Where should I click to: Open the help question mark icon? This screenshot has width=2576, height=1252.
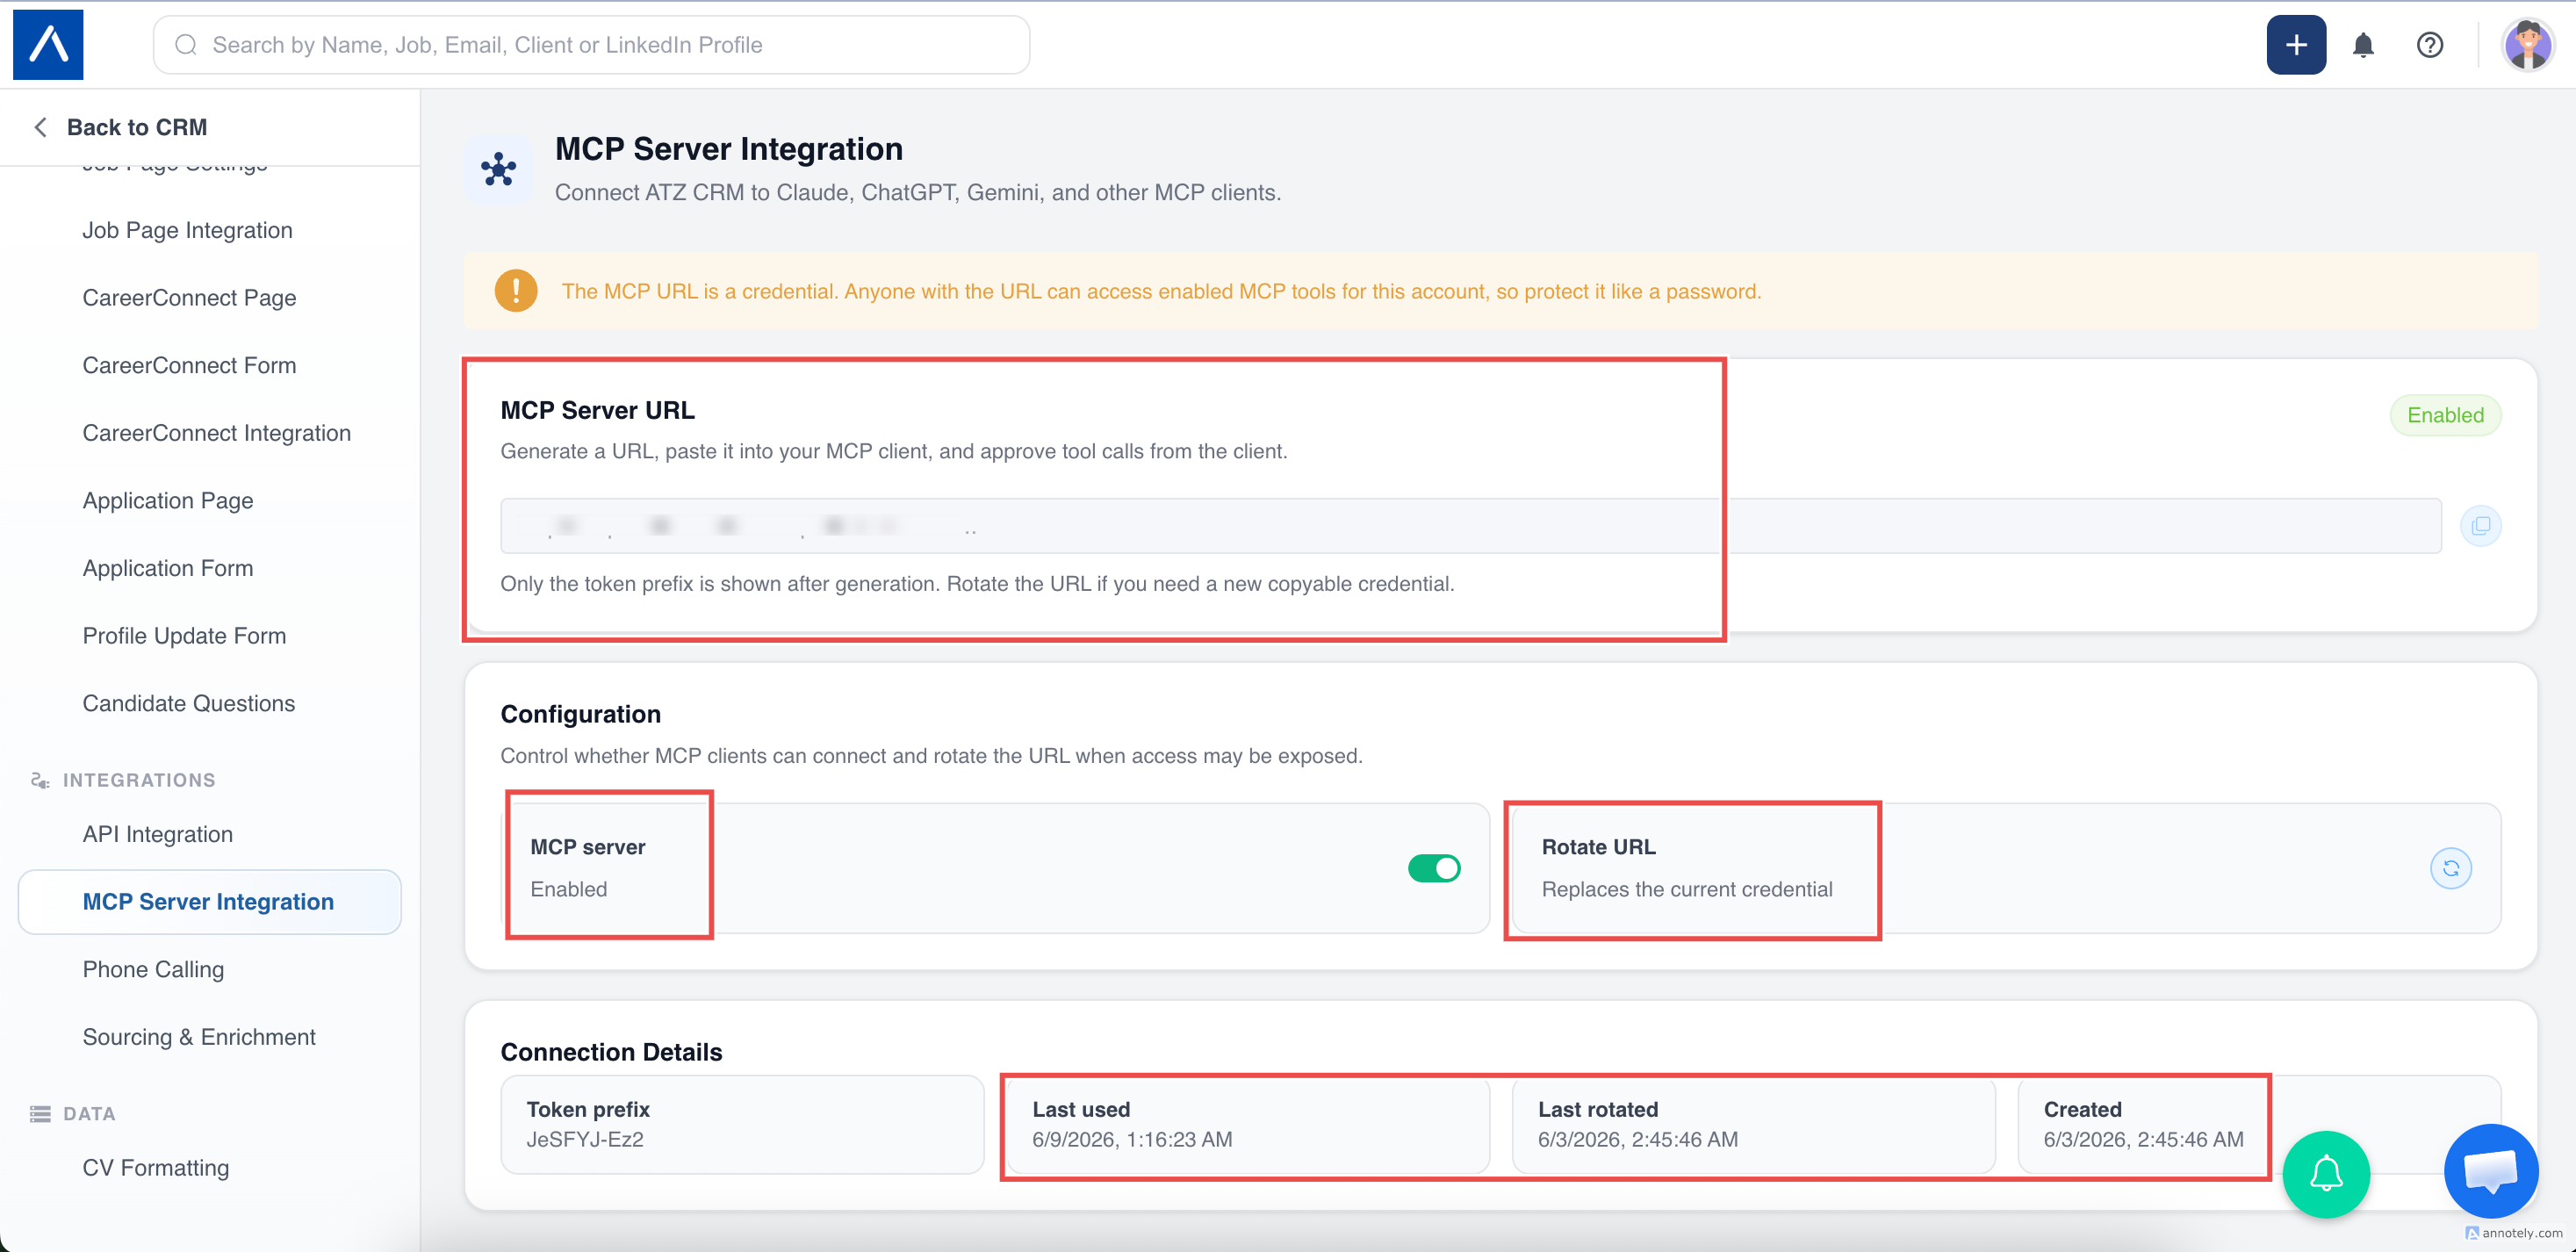tap(2430, 45)
